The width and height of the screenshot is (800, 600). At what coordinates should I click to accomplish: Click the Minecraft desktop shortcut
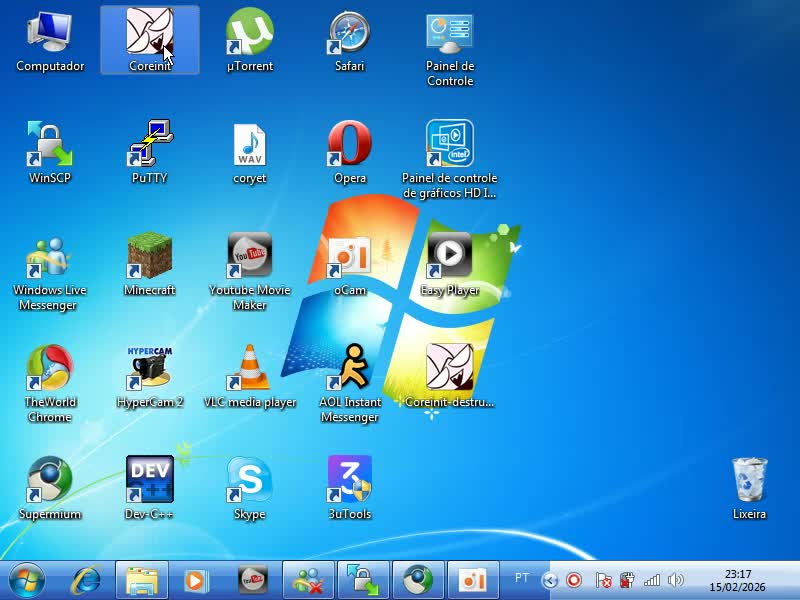149,258
